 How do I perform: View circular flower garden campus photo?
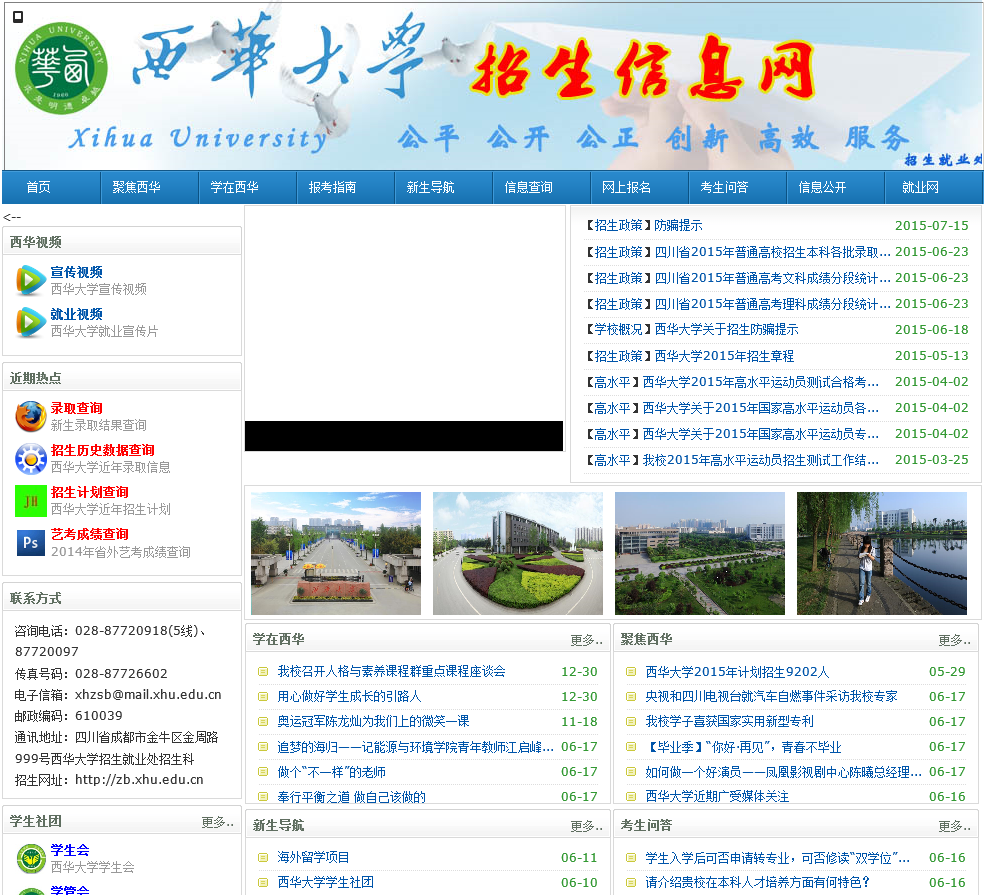click(x=518, y=553)
